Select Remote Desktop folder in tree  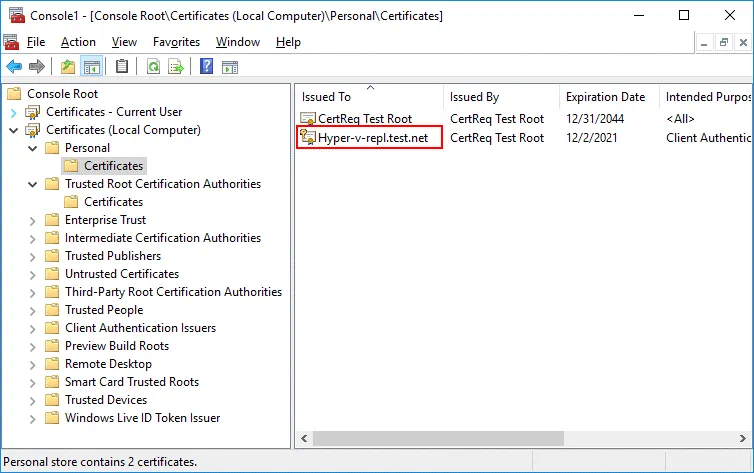coord(108,364)
